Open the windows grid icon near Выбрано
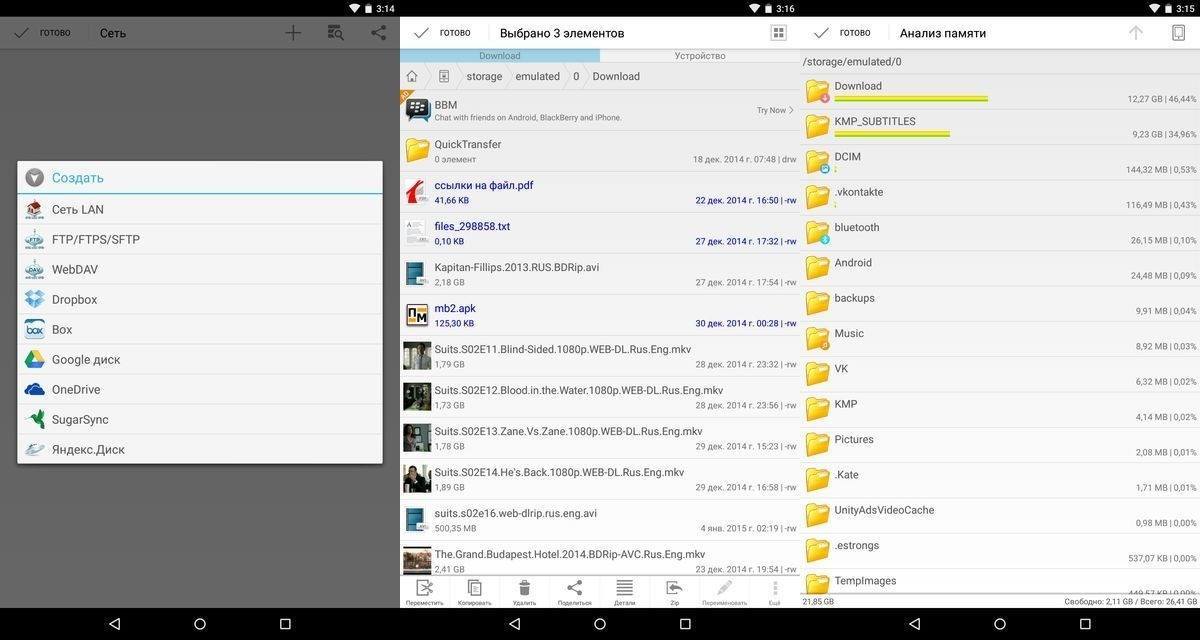Image resolution: width=1200 pixels, height=640 pixels. [777, 32]
